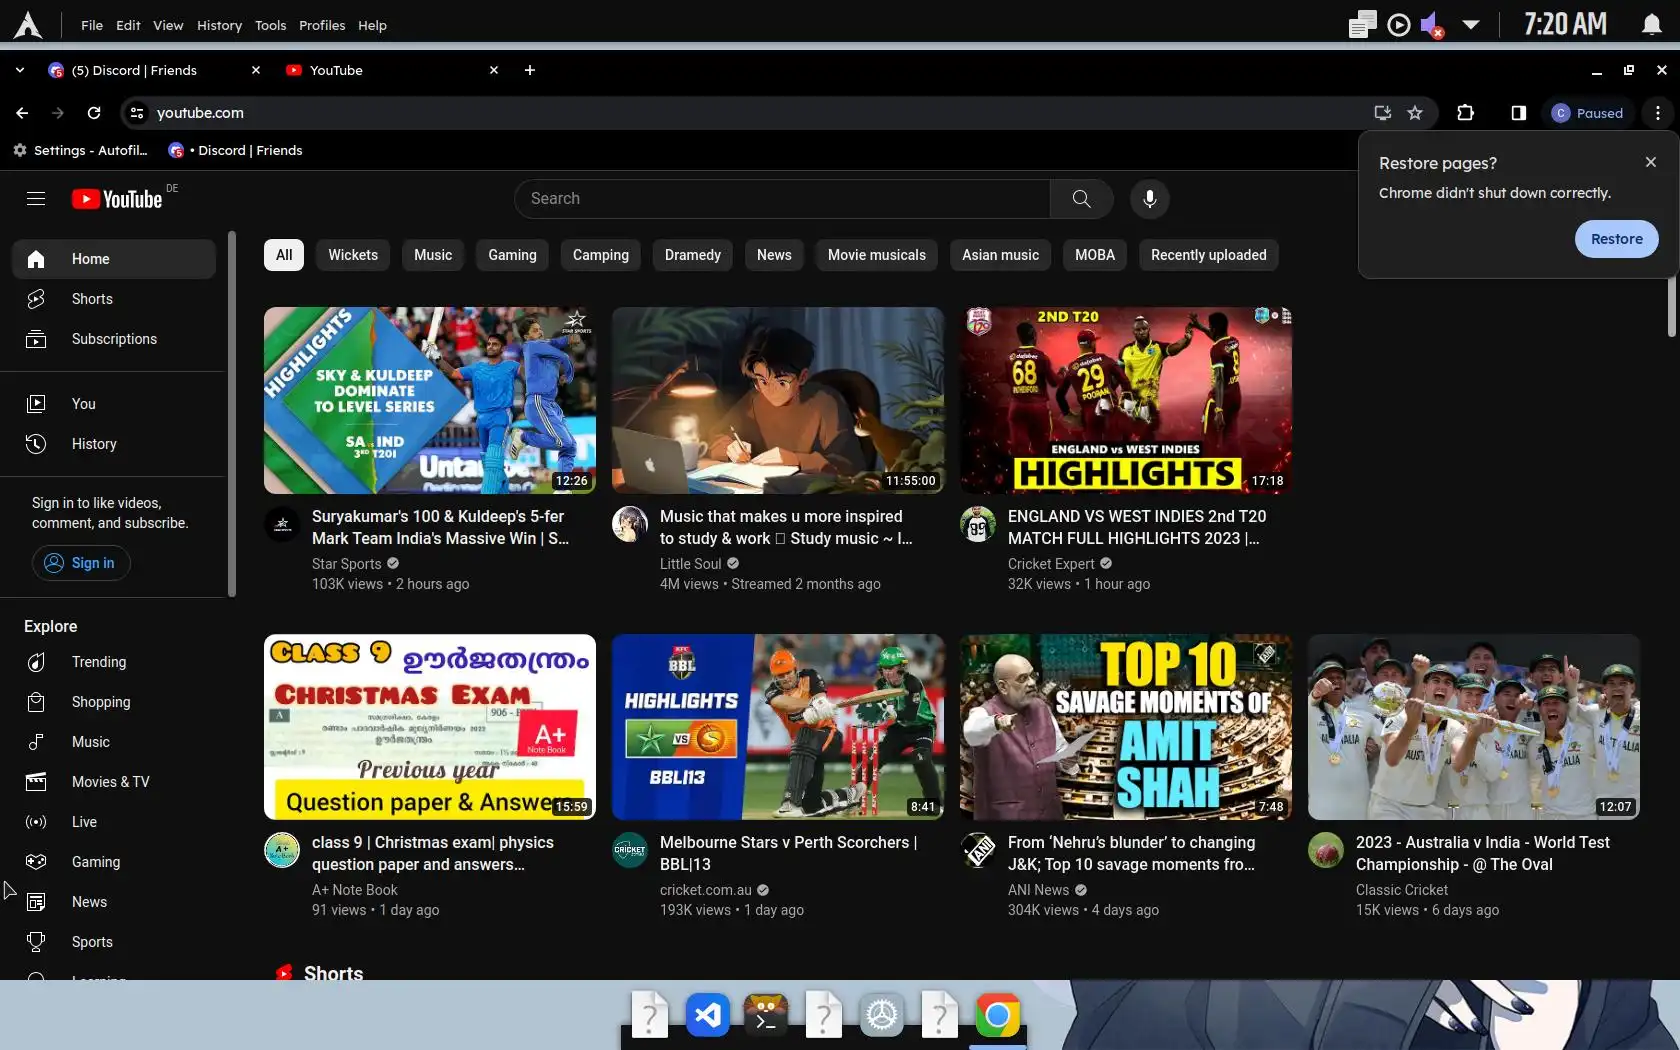Viewport: 1680px width, 1050px height.
Task: Switch to the Discord Friends tab
Action: [x=153, y=70]
